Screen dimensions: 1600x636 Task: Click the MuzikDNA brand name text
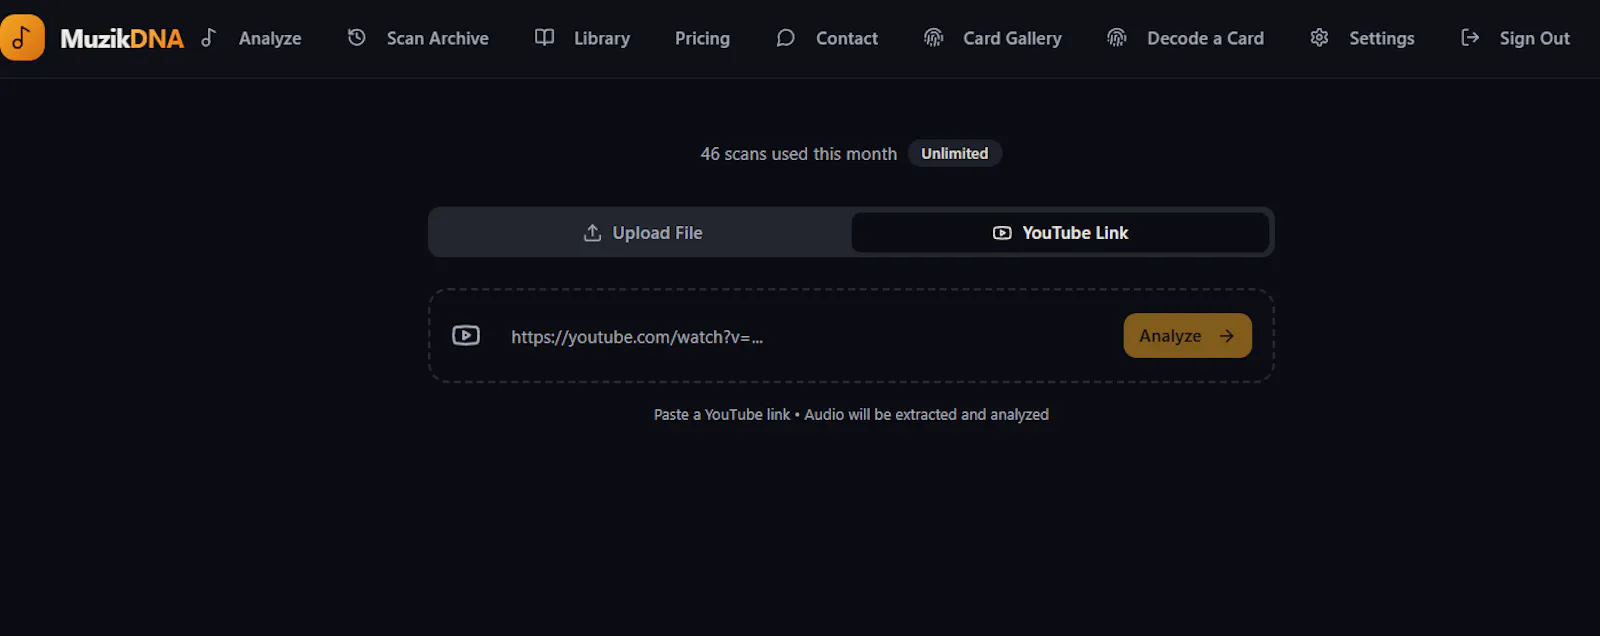122,39
